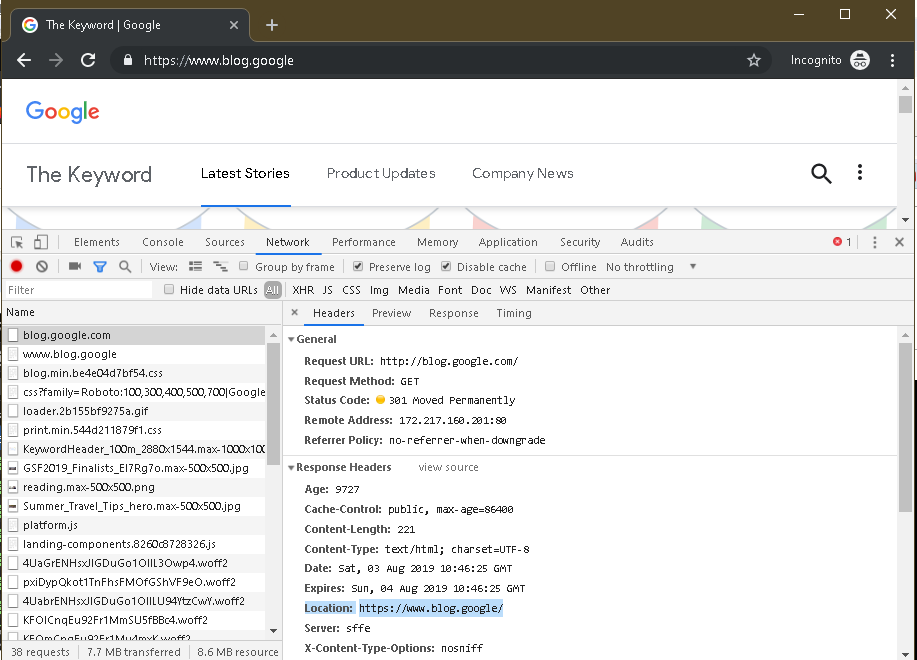Select the All filter type

273,290
